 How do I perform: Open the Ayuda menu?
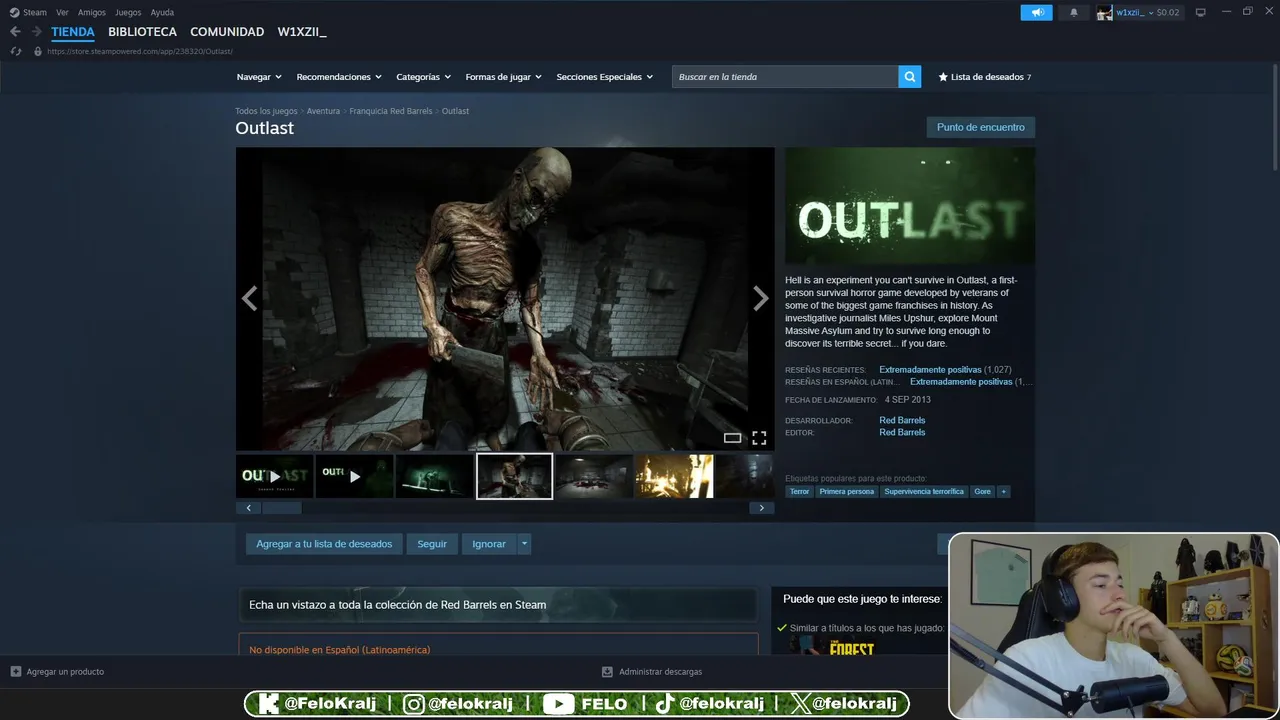pos(162,12)
